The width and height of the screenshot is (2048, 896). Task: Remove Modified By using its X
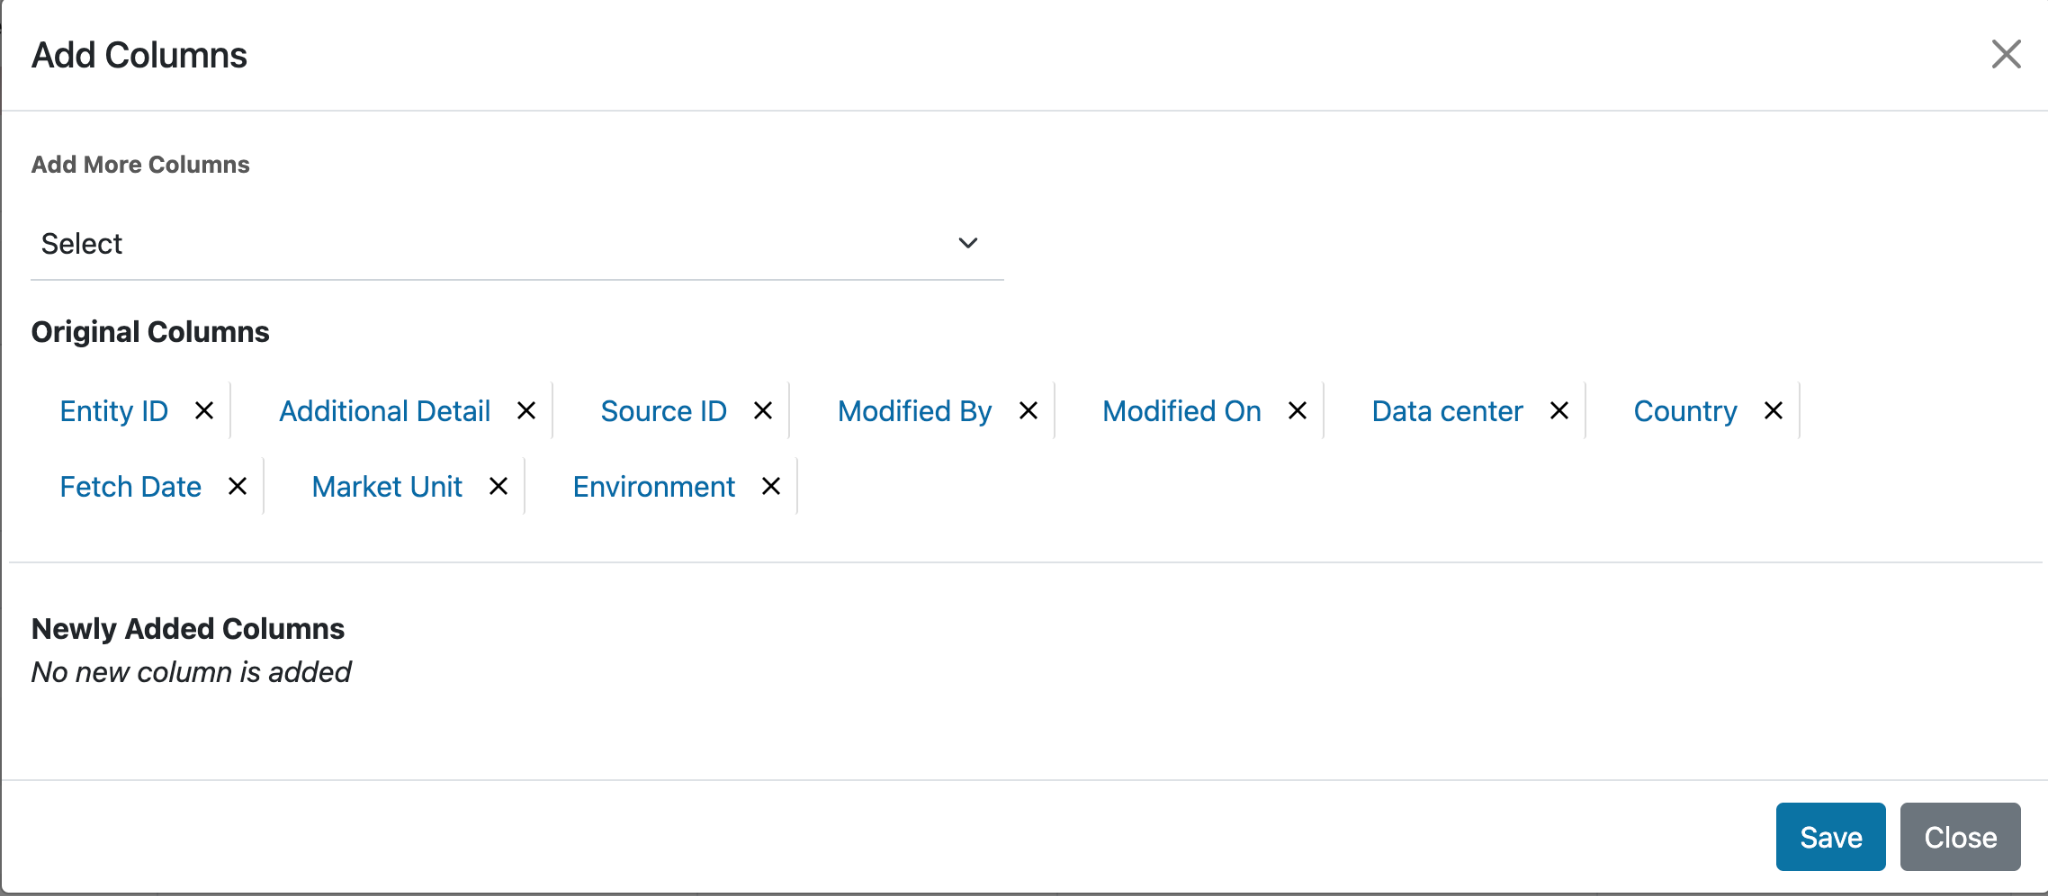(x=1028, y=411)
